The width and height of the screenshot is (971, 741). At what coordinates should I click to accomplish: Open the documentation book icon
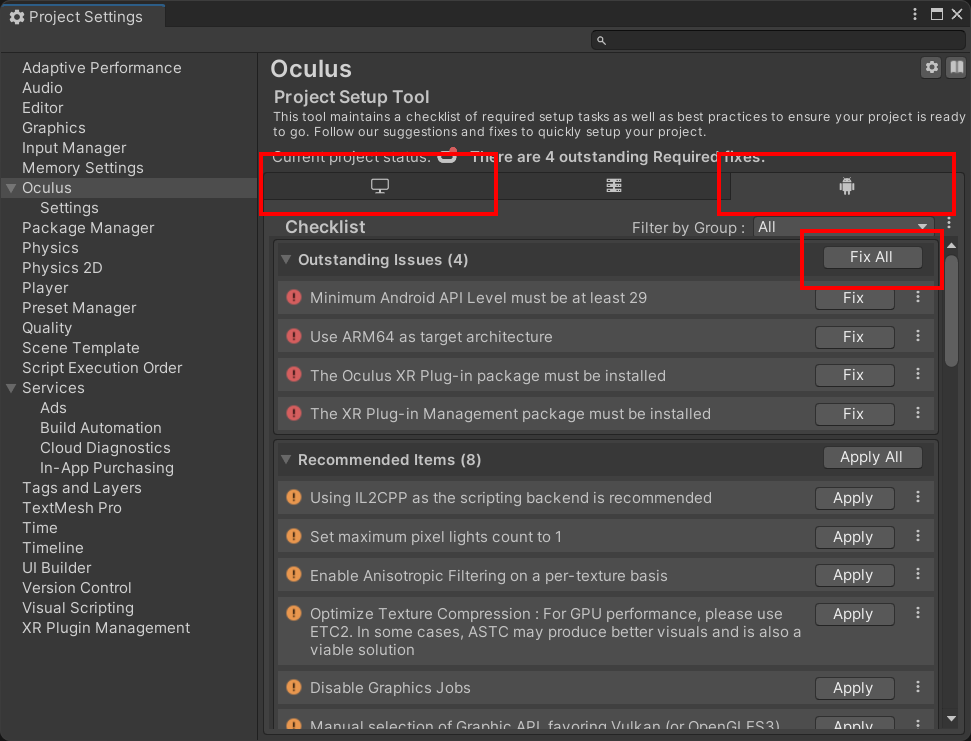pos(956,67)
